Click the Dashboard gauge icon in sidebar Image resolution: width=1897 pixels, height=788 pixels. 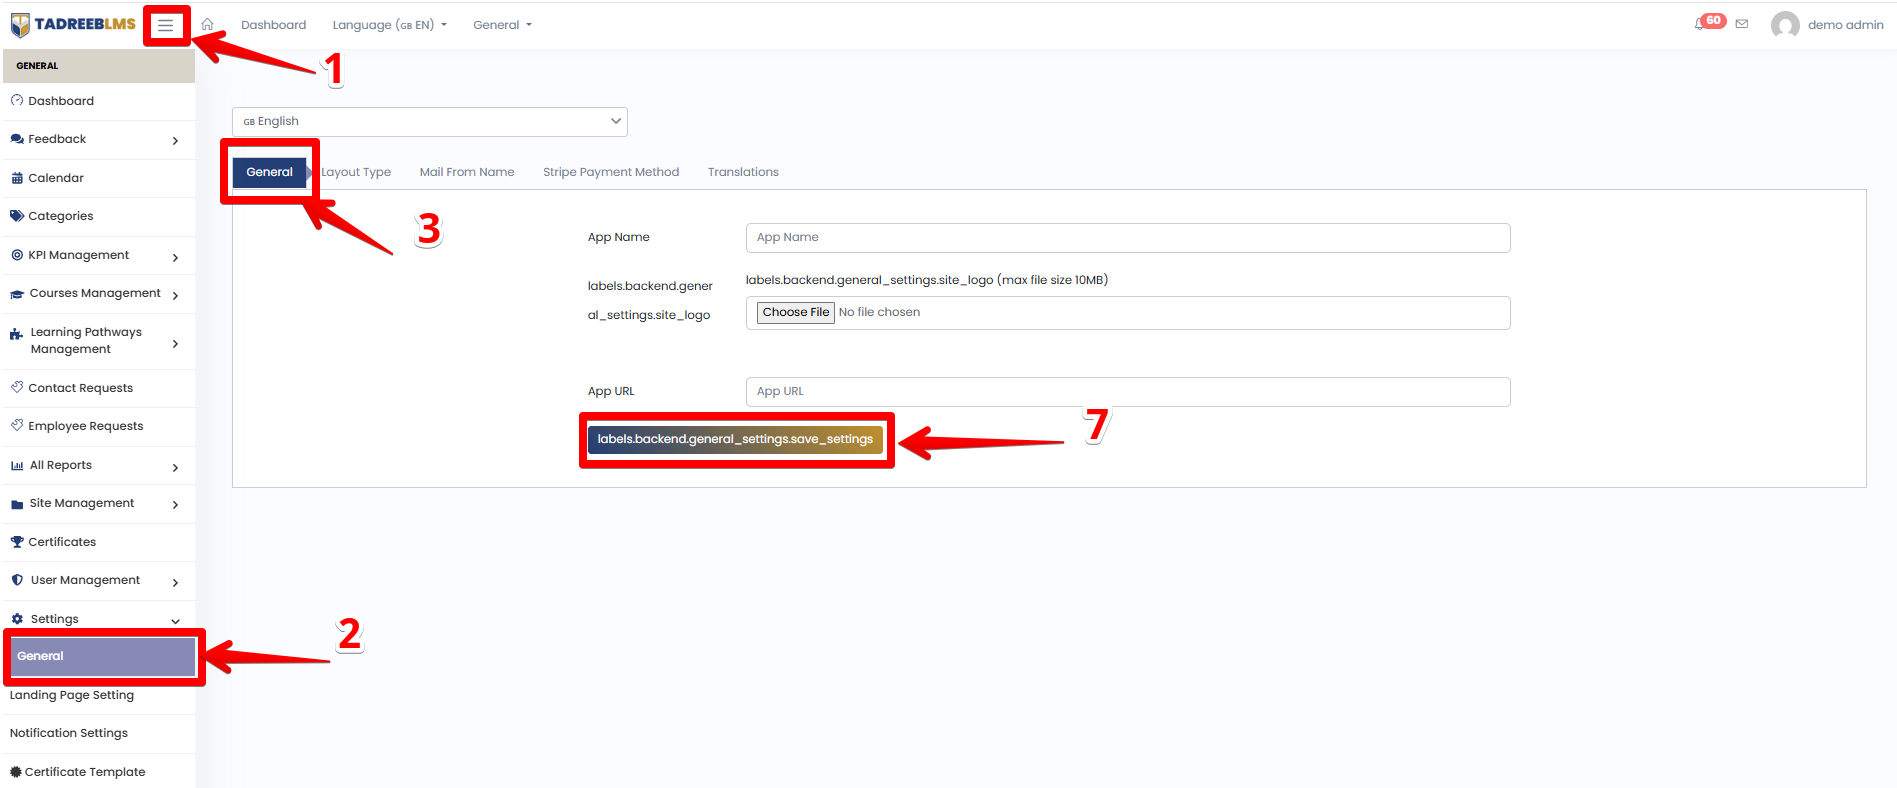(x=17, y=100)
